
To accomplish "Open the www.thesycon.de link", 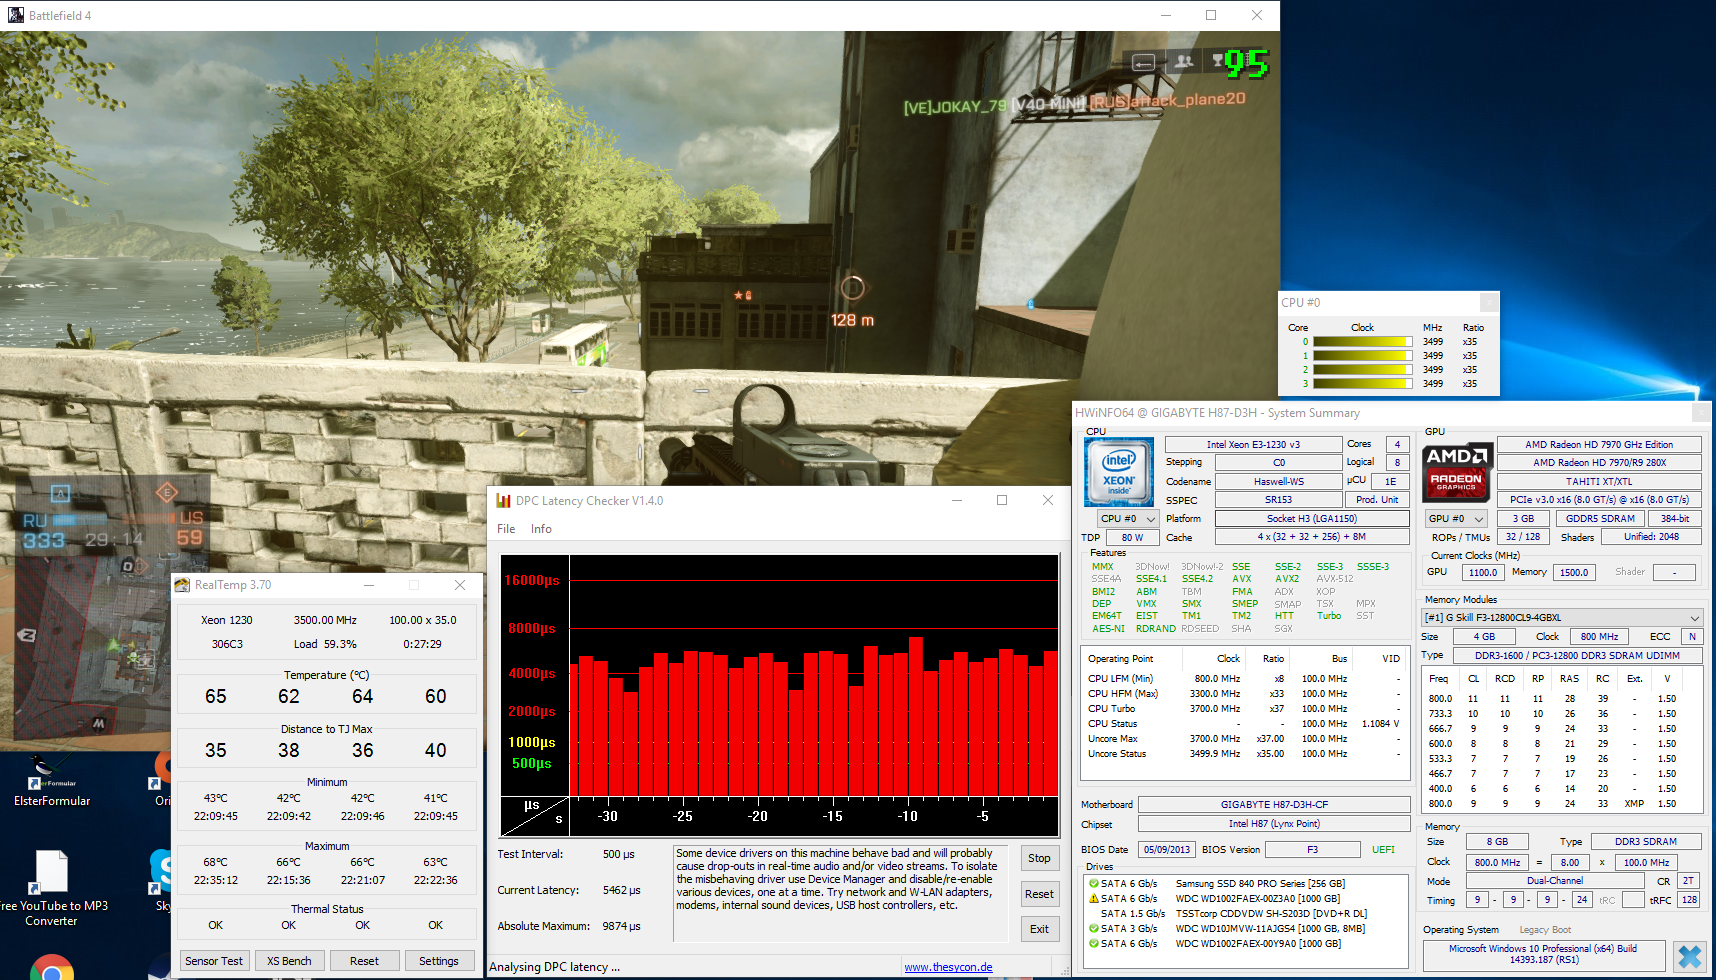I will tap(948, 967).
